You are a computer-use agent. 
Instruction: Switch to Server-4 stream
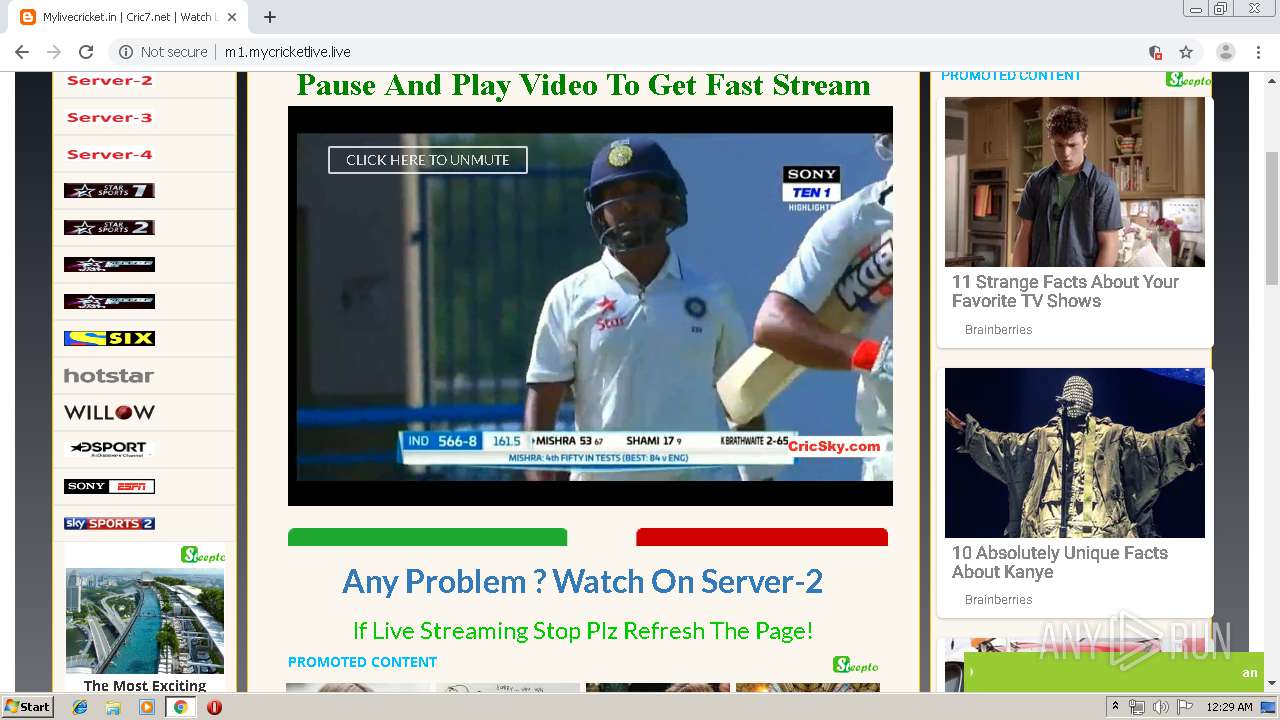(109, 154)
